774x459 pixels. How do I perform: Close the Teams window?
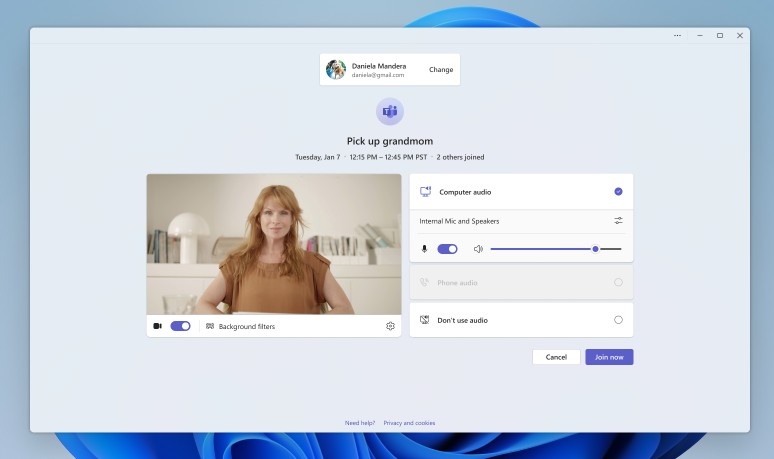[739, 36]
